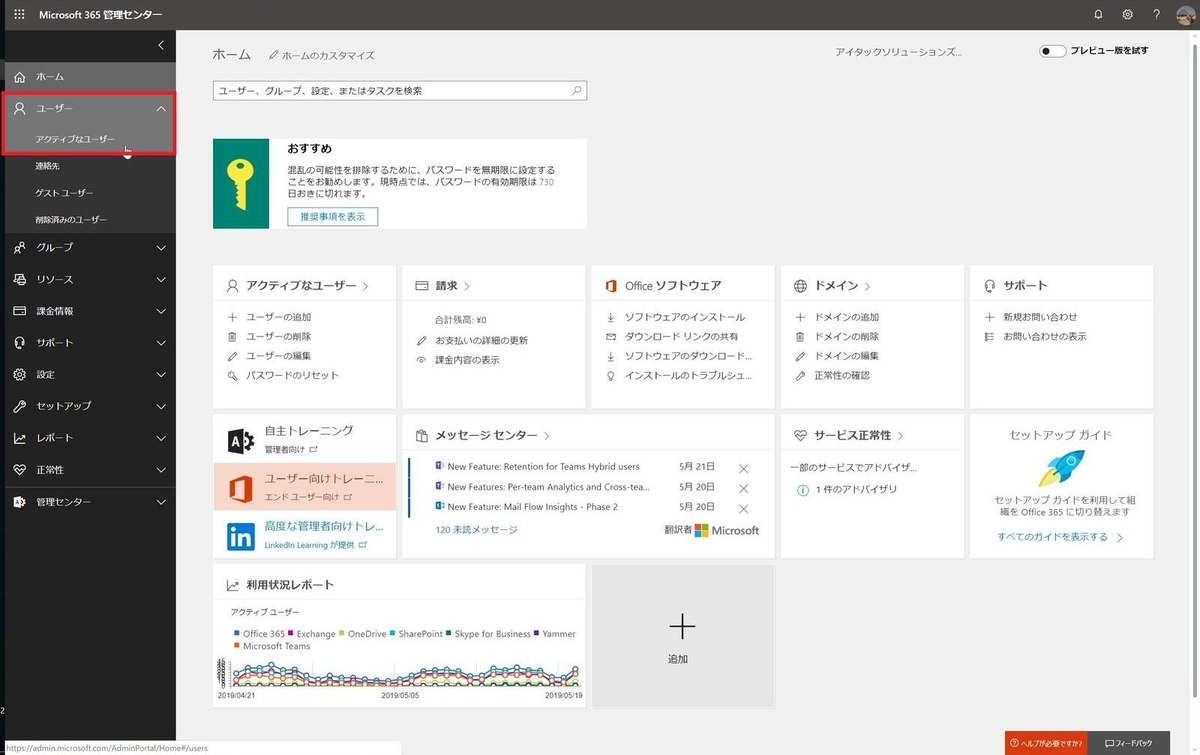Image resolution: width=1200 pixels, height=755 pixels.
Task: Dismiss the Mail Flow Insights message with its ×
Action: coord(743,507)
